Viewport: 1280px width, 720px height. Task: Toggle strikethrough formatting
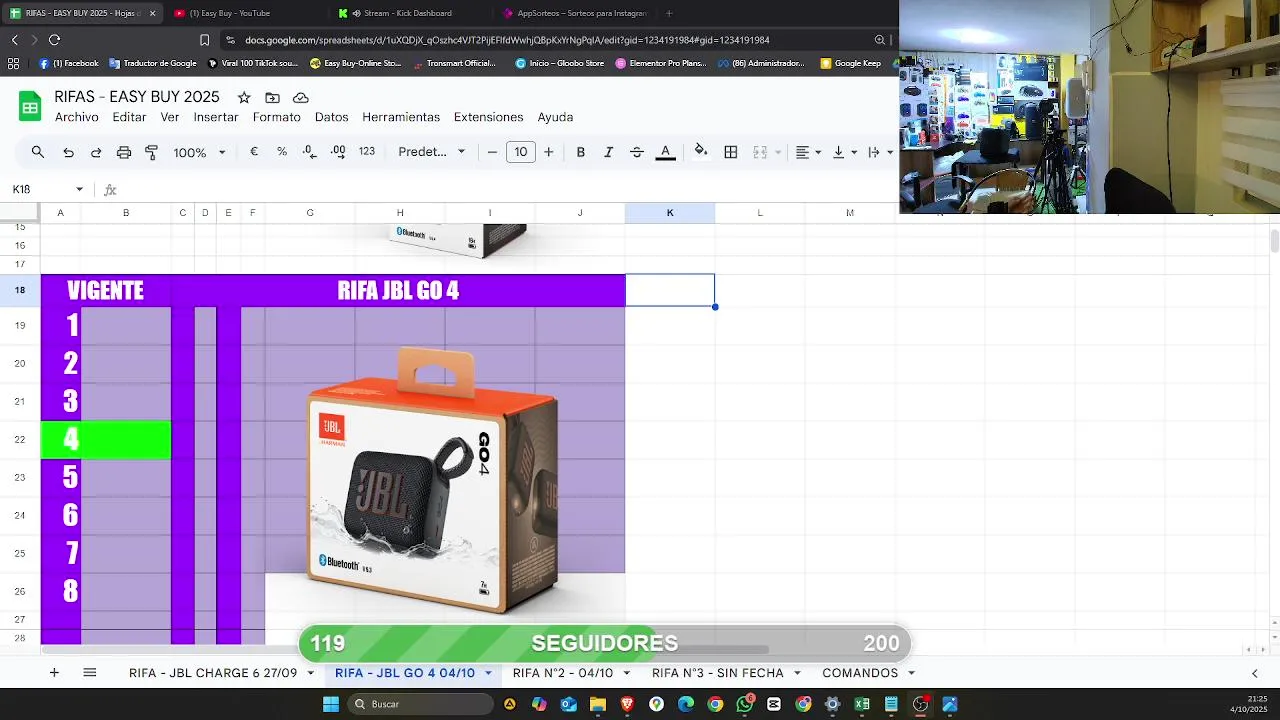pyautogui.click(x=637, y=152)
